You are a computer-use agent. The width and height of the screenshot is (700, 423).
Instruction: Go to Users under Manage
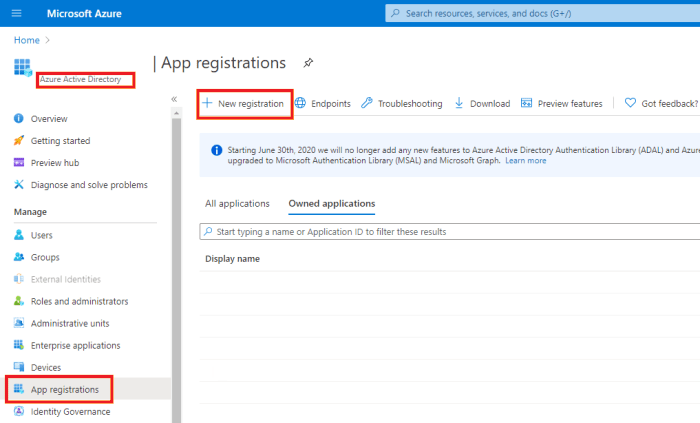coord(42,235)
